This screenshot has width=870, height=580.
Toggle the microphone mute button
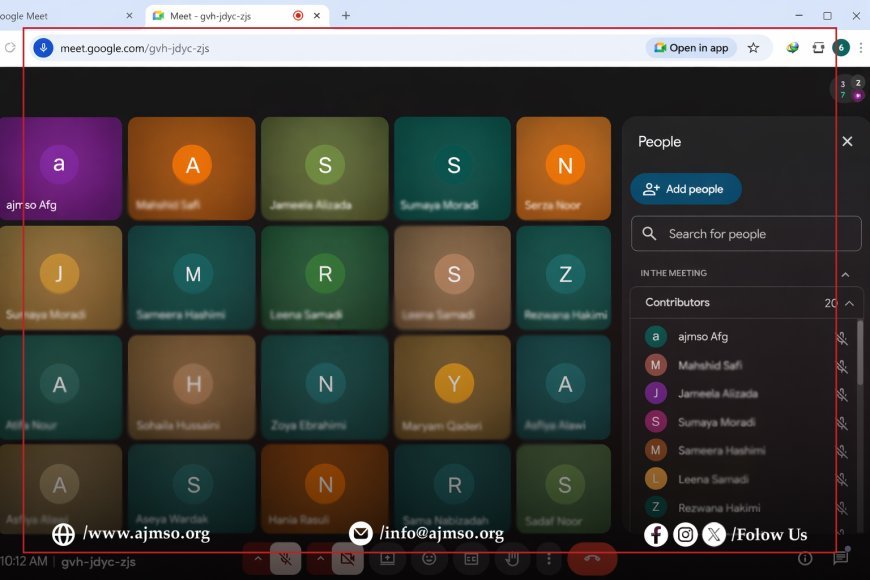point(285,558)
